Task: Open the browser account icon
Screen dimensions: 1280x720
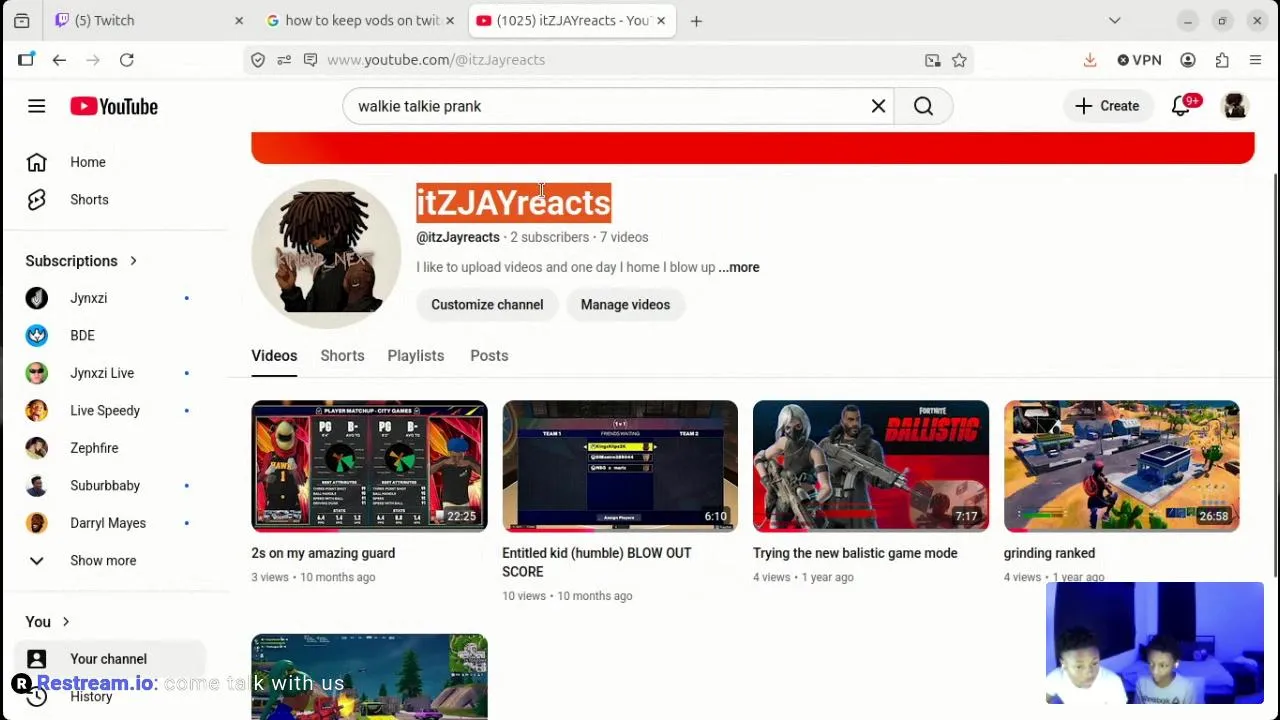Action: 1188,60
